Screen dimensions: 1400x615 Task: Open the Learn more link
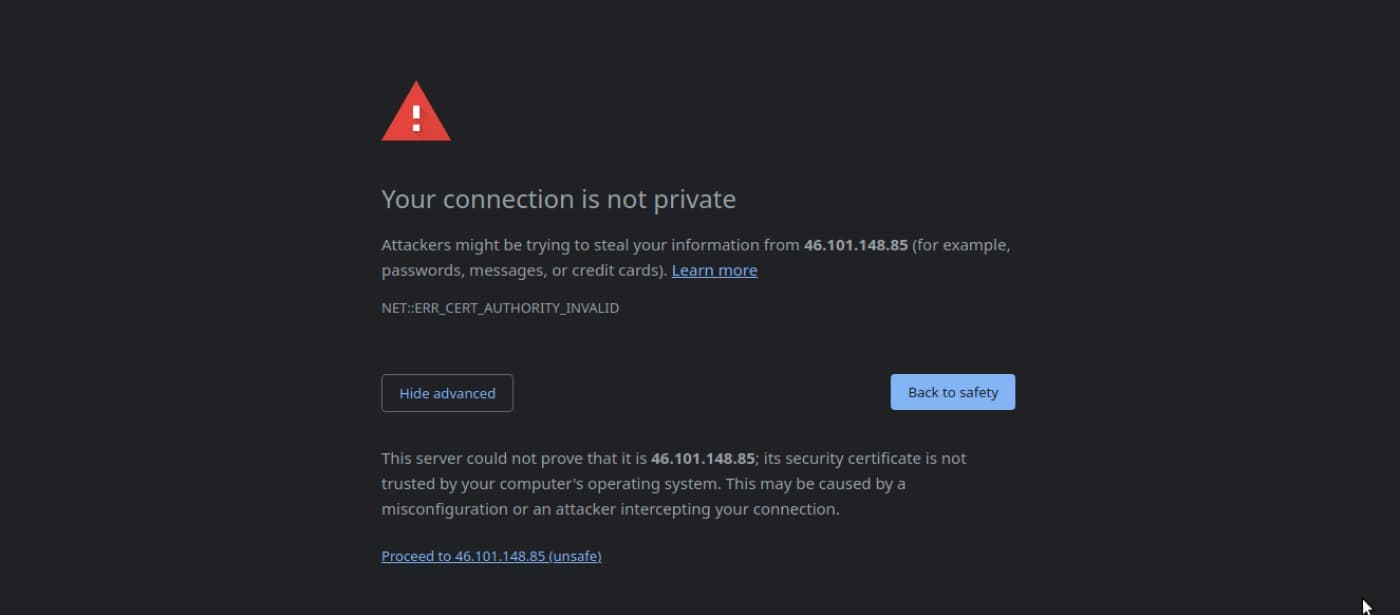tap(714, 270)
